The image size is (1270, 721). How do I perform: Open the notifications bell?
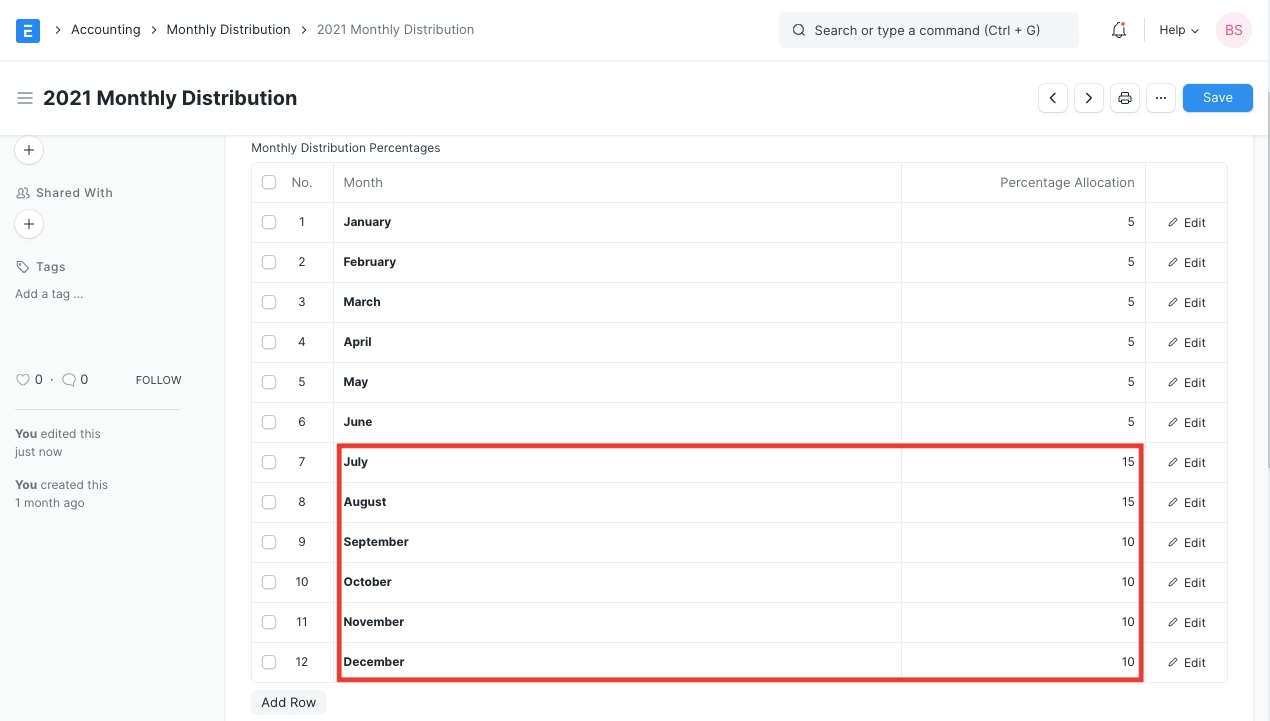[1119, 30]
